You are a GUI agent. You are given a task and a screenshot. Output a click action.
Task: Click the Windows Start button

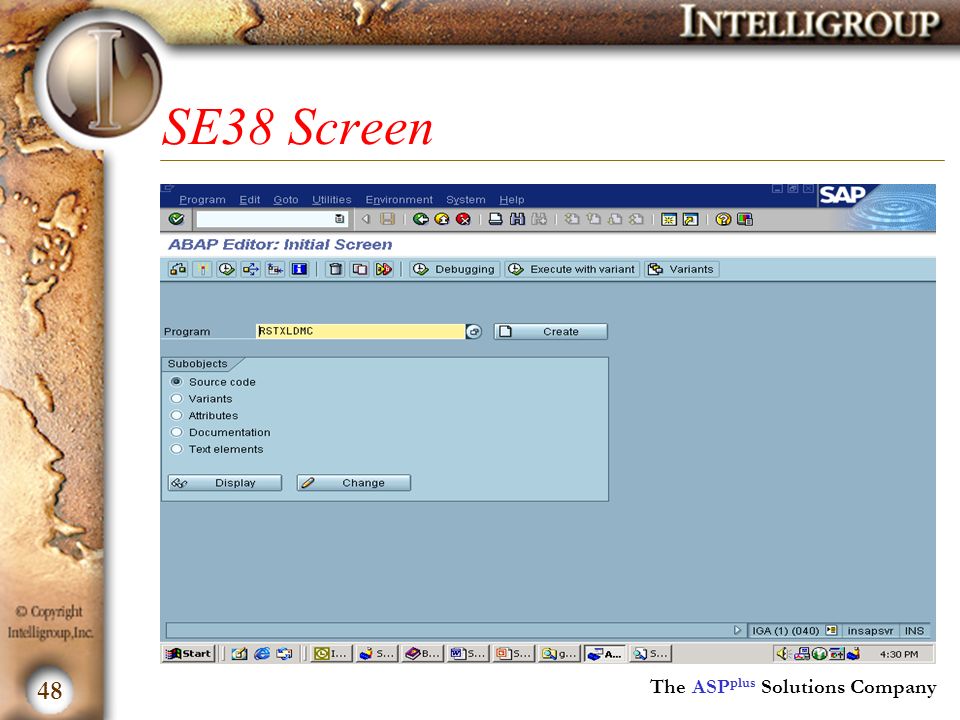pyautogui.click(x=189, y=654)
